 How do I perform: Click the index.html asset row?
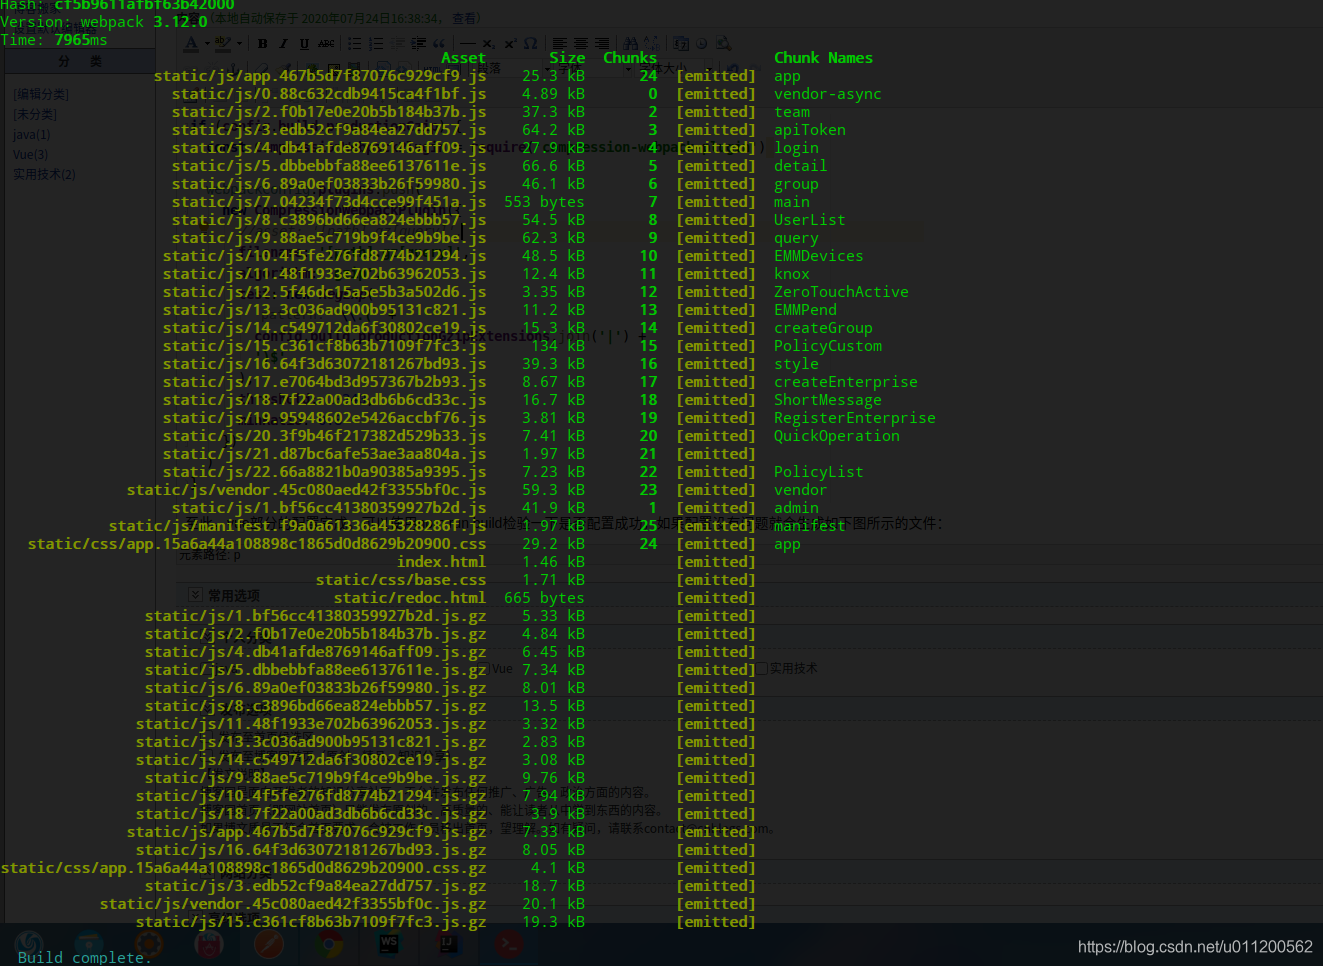point(441,562)
